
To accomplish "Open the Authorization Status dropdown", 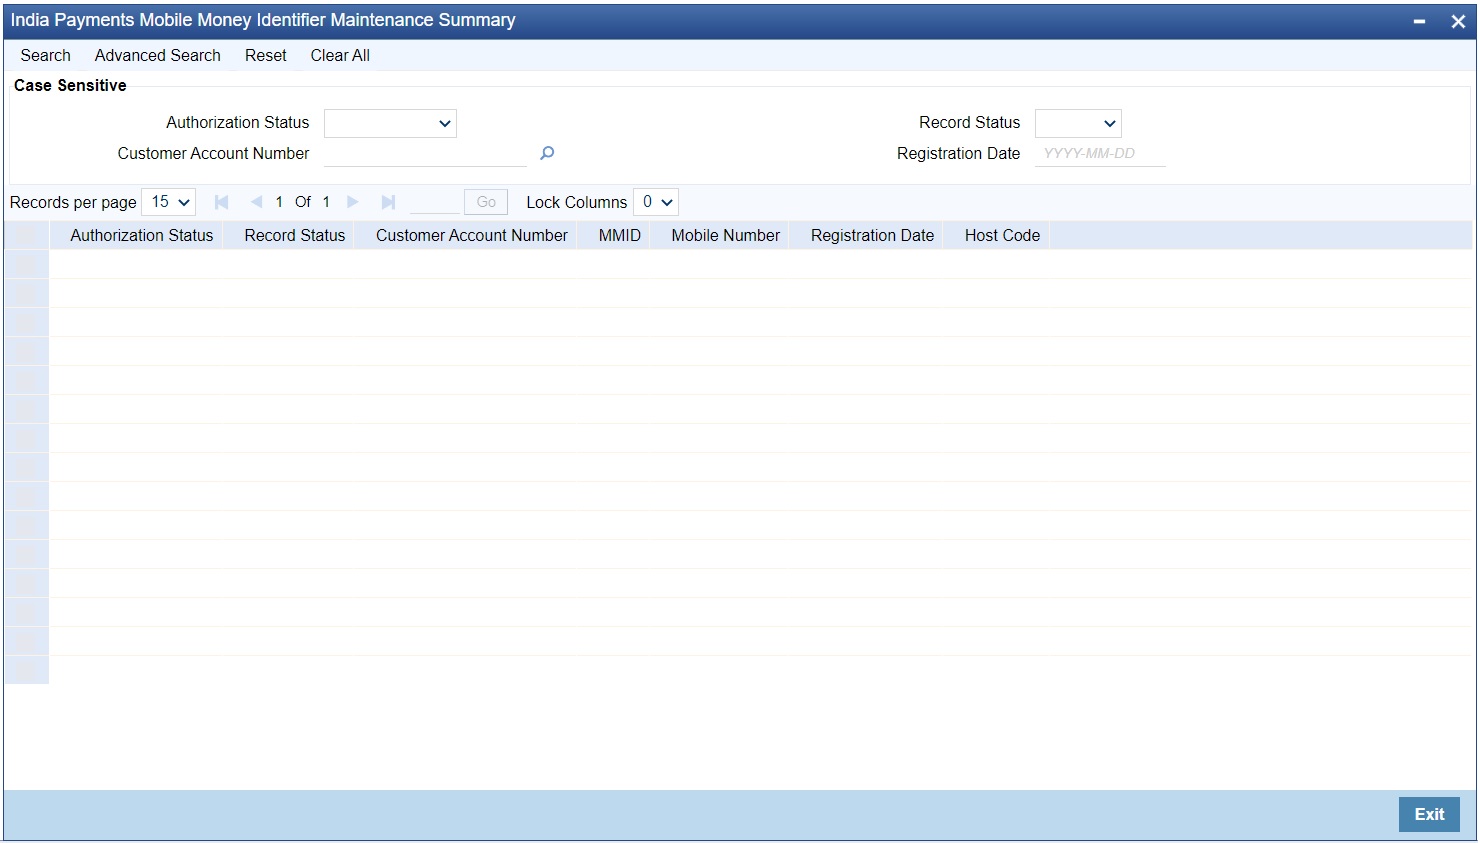I will point(390,123).
